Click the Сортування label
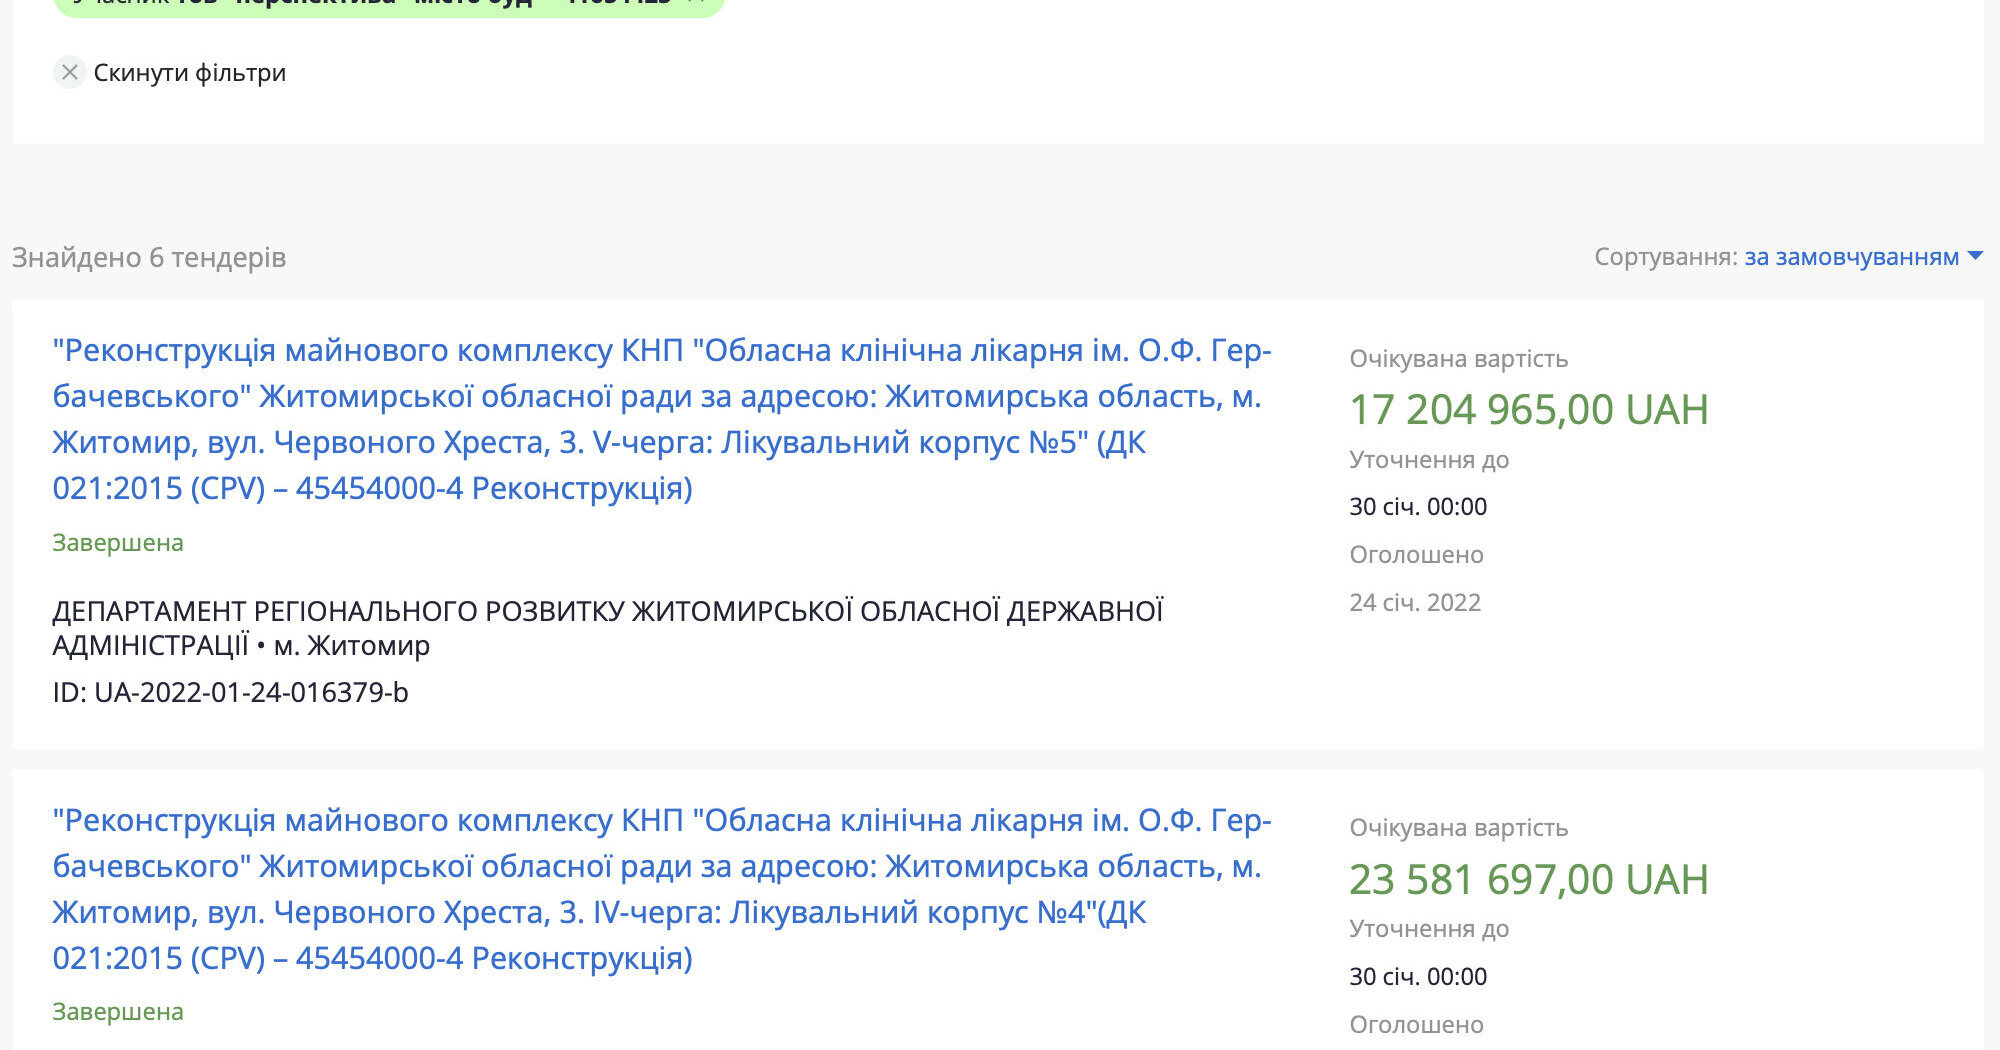 tap(1665, 257)
